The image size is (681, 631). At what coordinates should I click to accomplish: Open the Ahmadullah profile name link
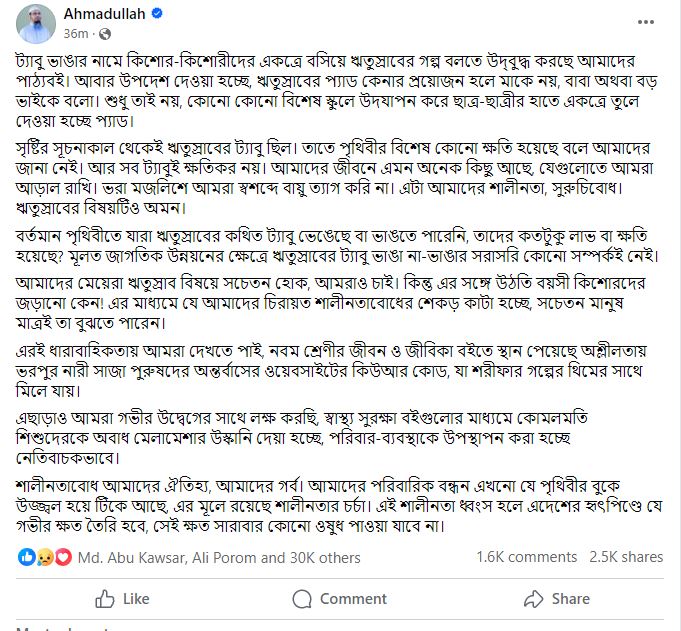pos(106,15)
